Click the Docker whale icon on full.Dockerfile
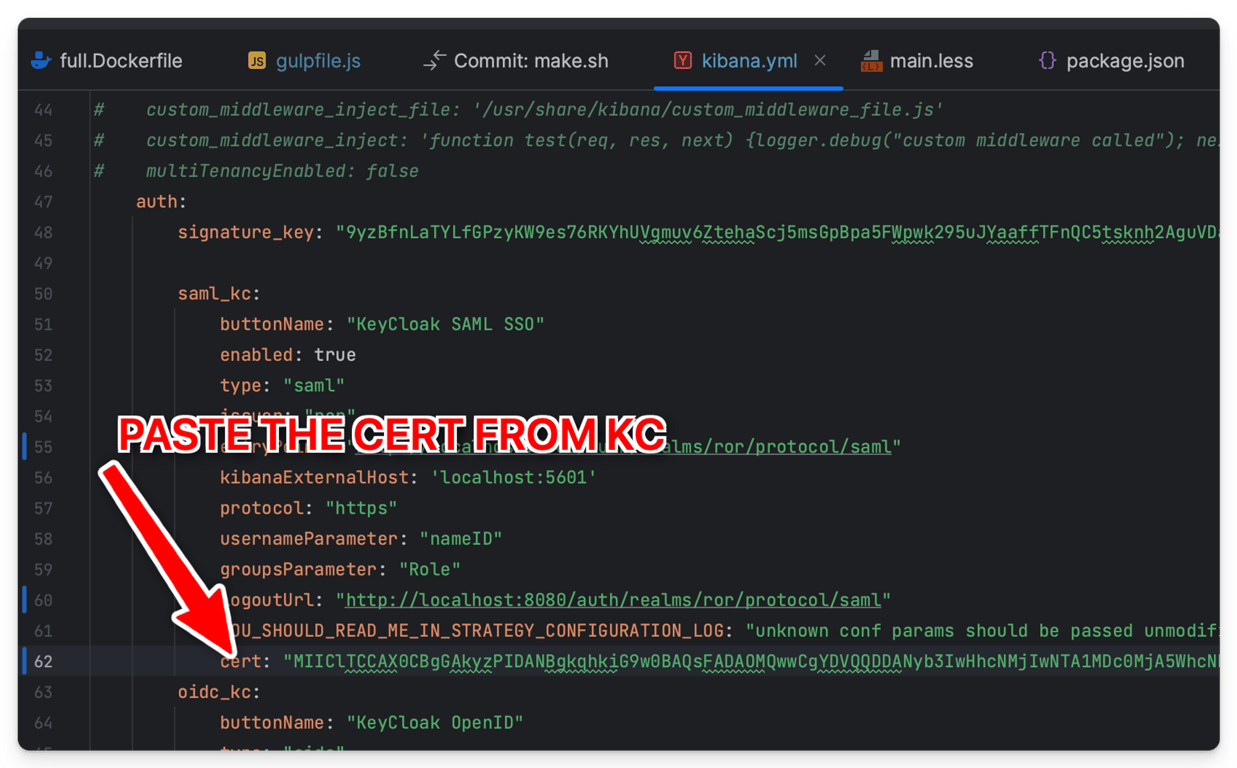The width and height of the screenshot is (1237, 768). pos(41,61)
